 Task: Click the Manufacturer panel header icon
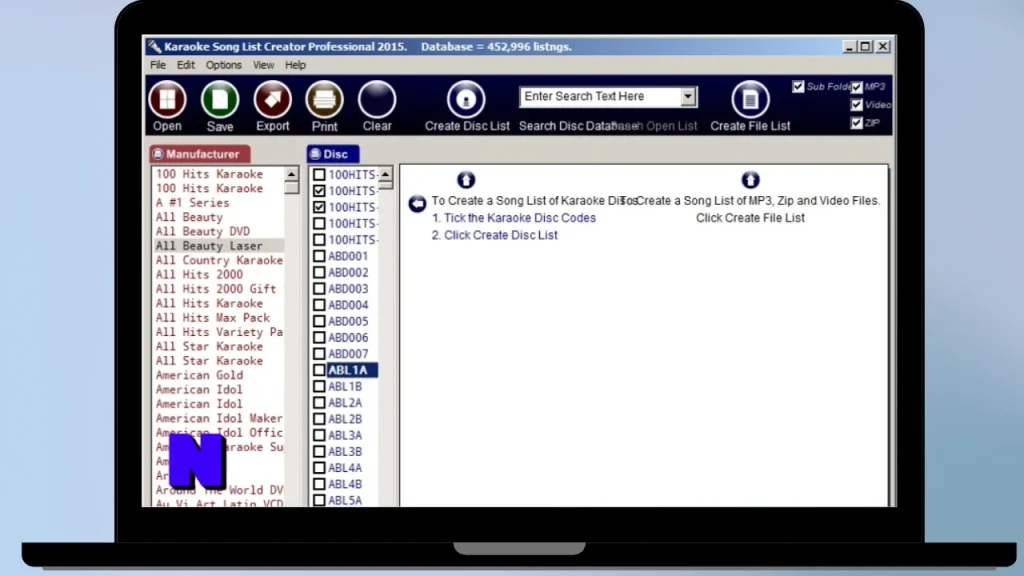(x=157, y=154)
